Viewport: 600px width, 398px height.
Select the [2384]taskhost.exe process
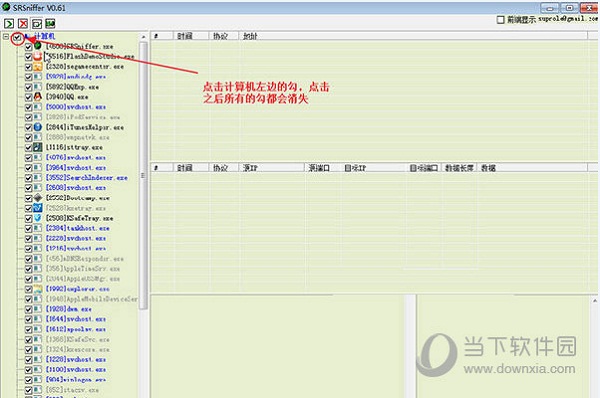(x=78, y=228)
